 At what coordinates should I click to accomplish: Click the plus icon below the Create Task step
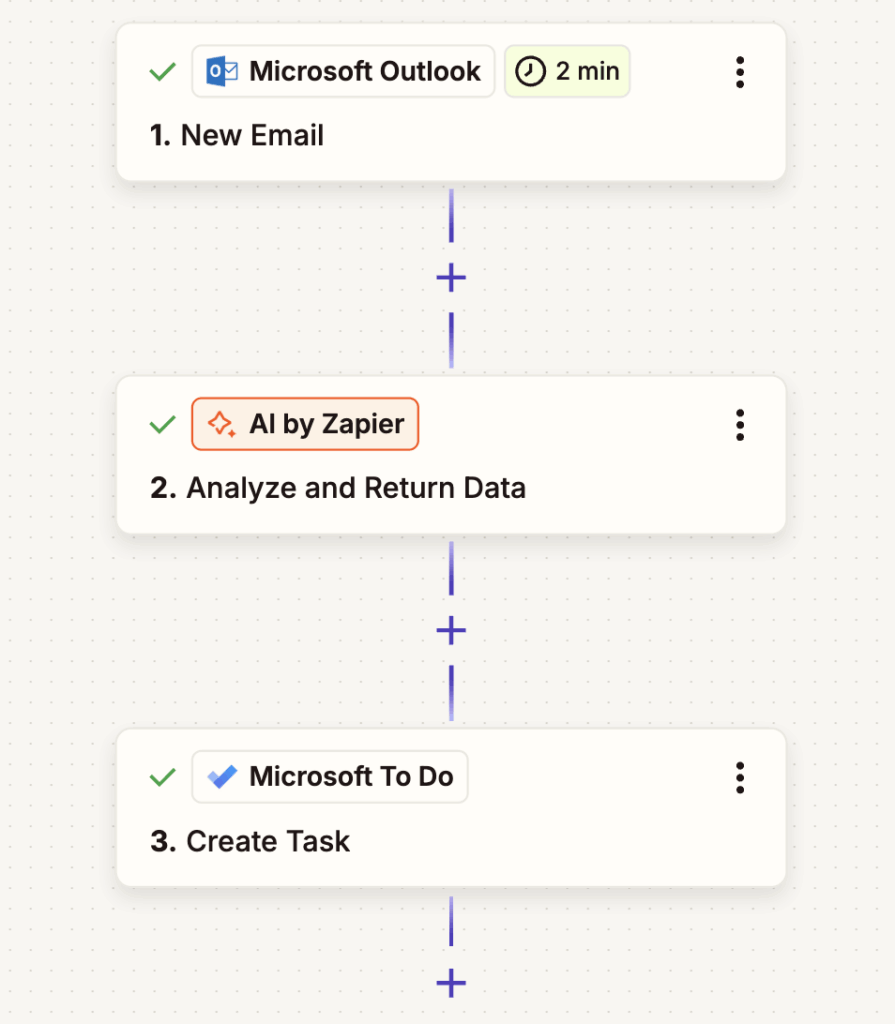[x=451, y=983]
